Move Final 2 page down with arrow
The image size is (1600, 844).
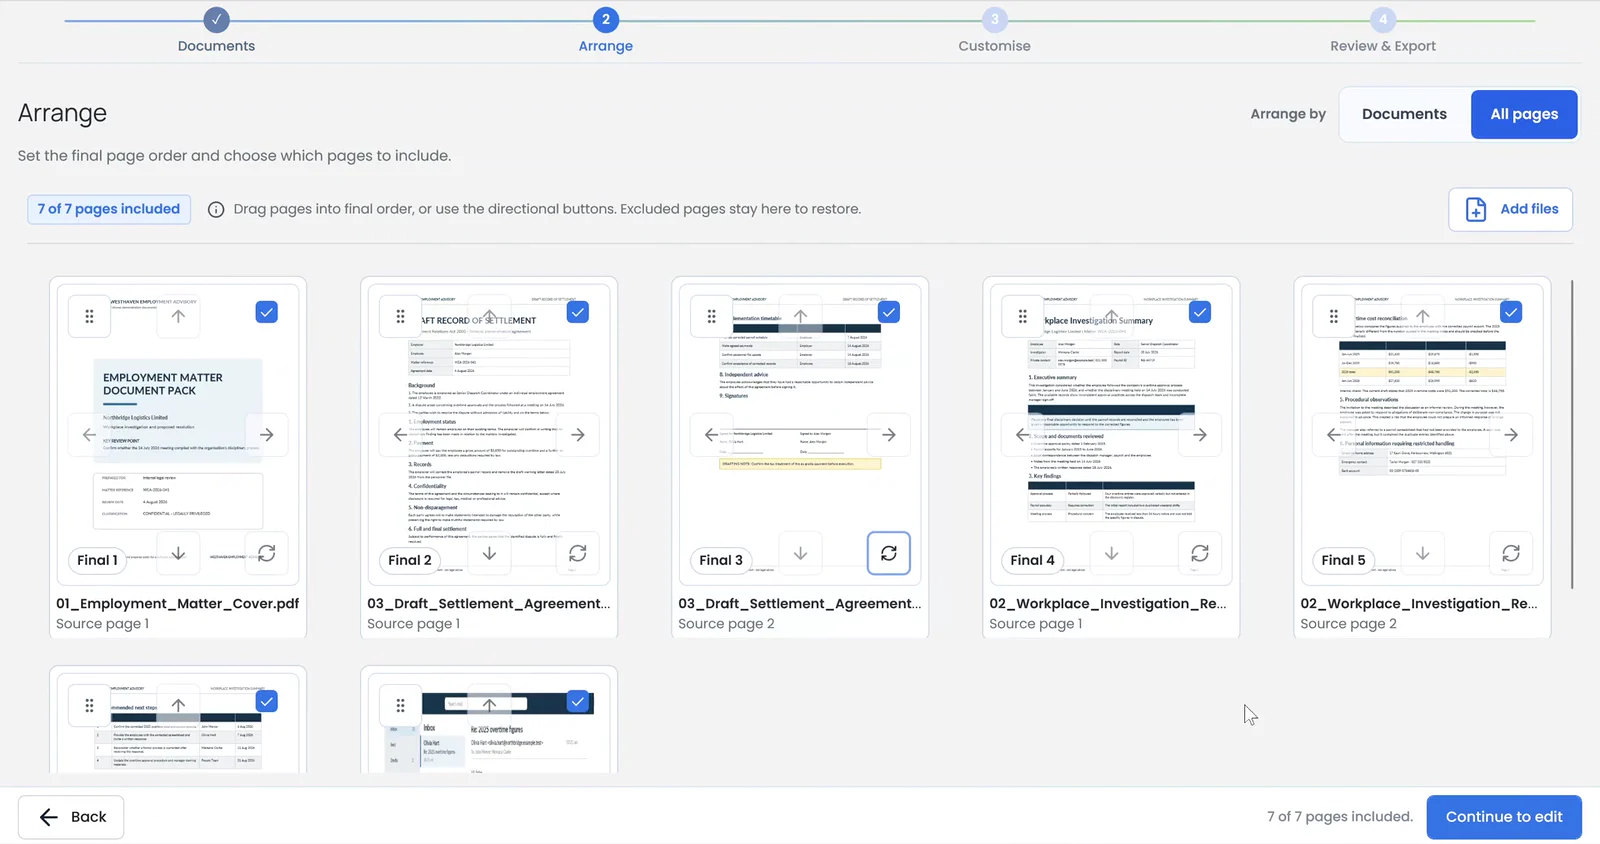click(x=489, y=553)
